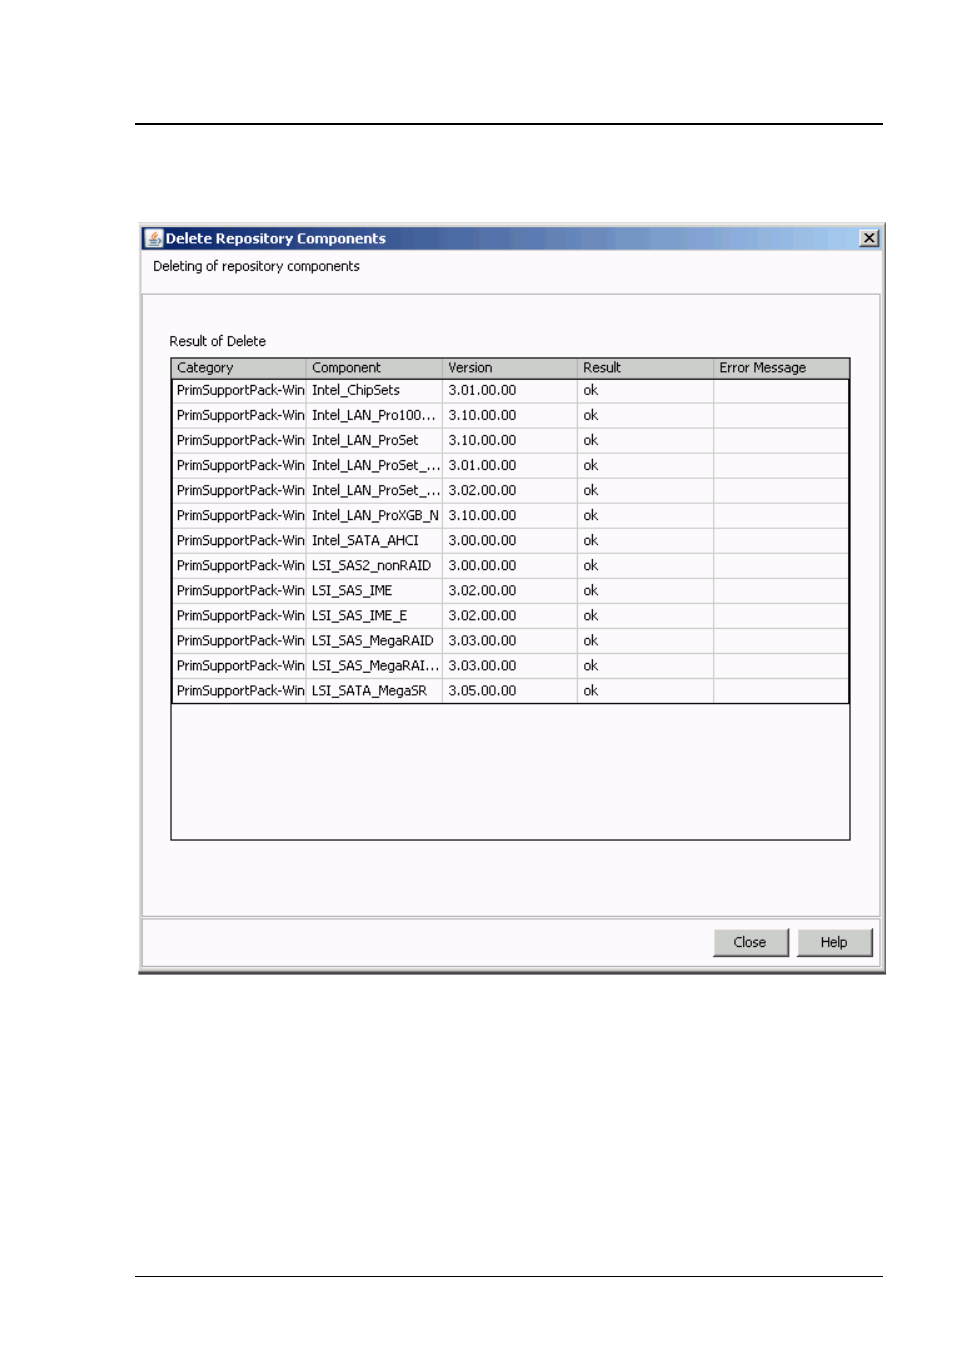Image resolution: width=955 pixels, height=1354 pixels.
Task: Click version 3.00.00.00 of LSI_SAS2_nonRAID
Action: coord(510,565)
